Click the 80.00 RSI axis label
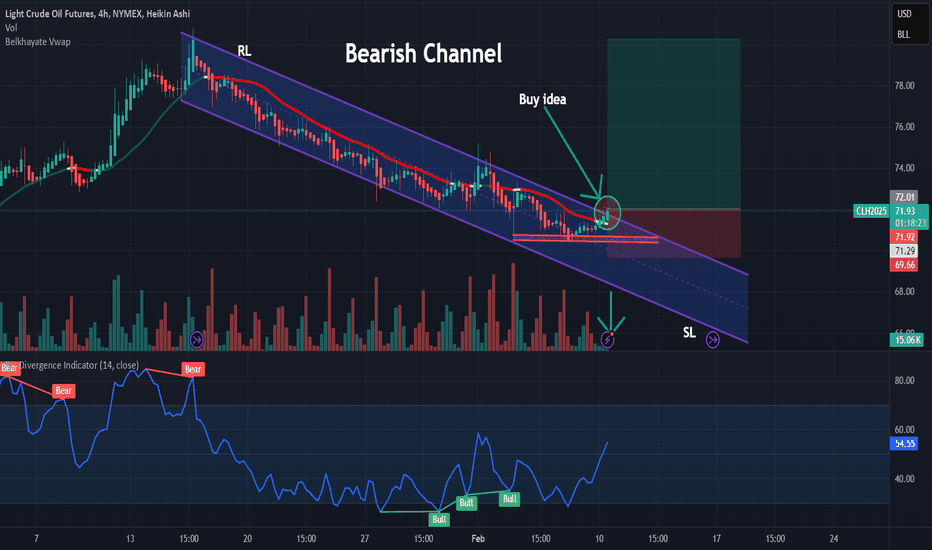This screenshot has width=932, height=550. (905, 381)
